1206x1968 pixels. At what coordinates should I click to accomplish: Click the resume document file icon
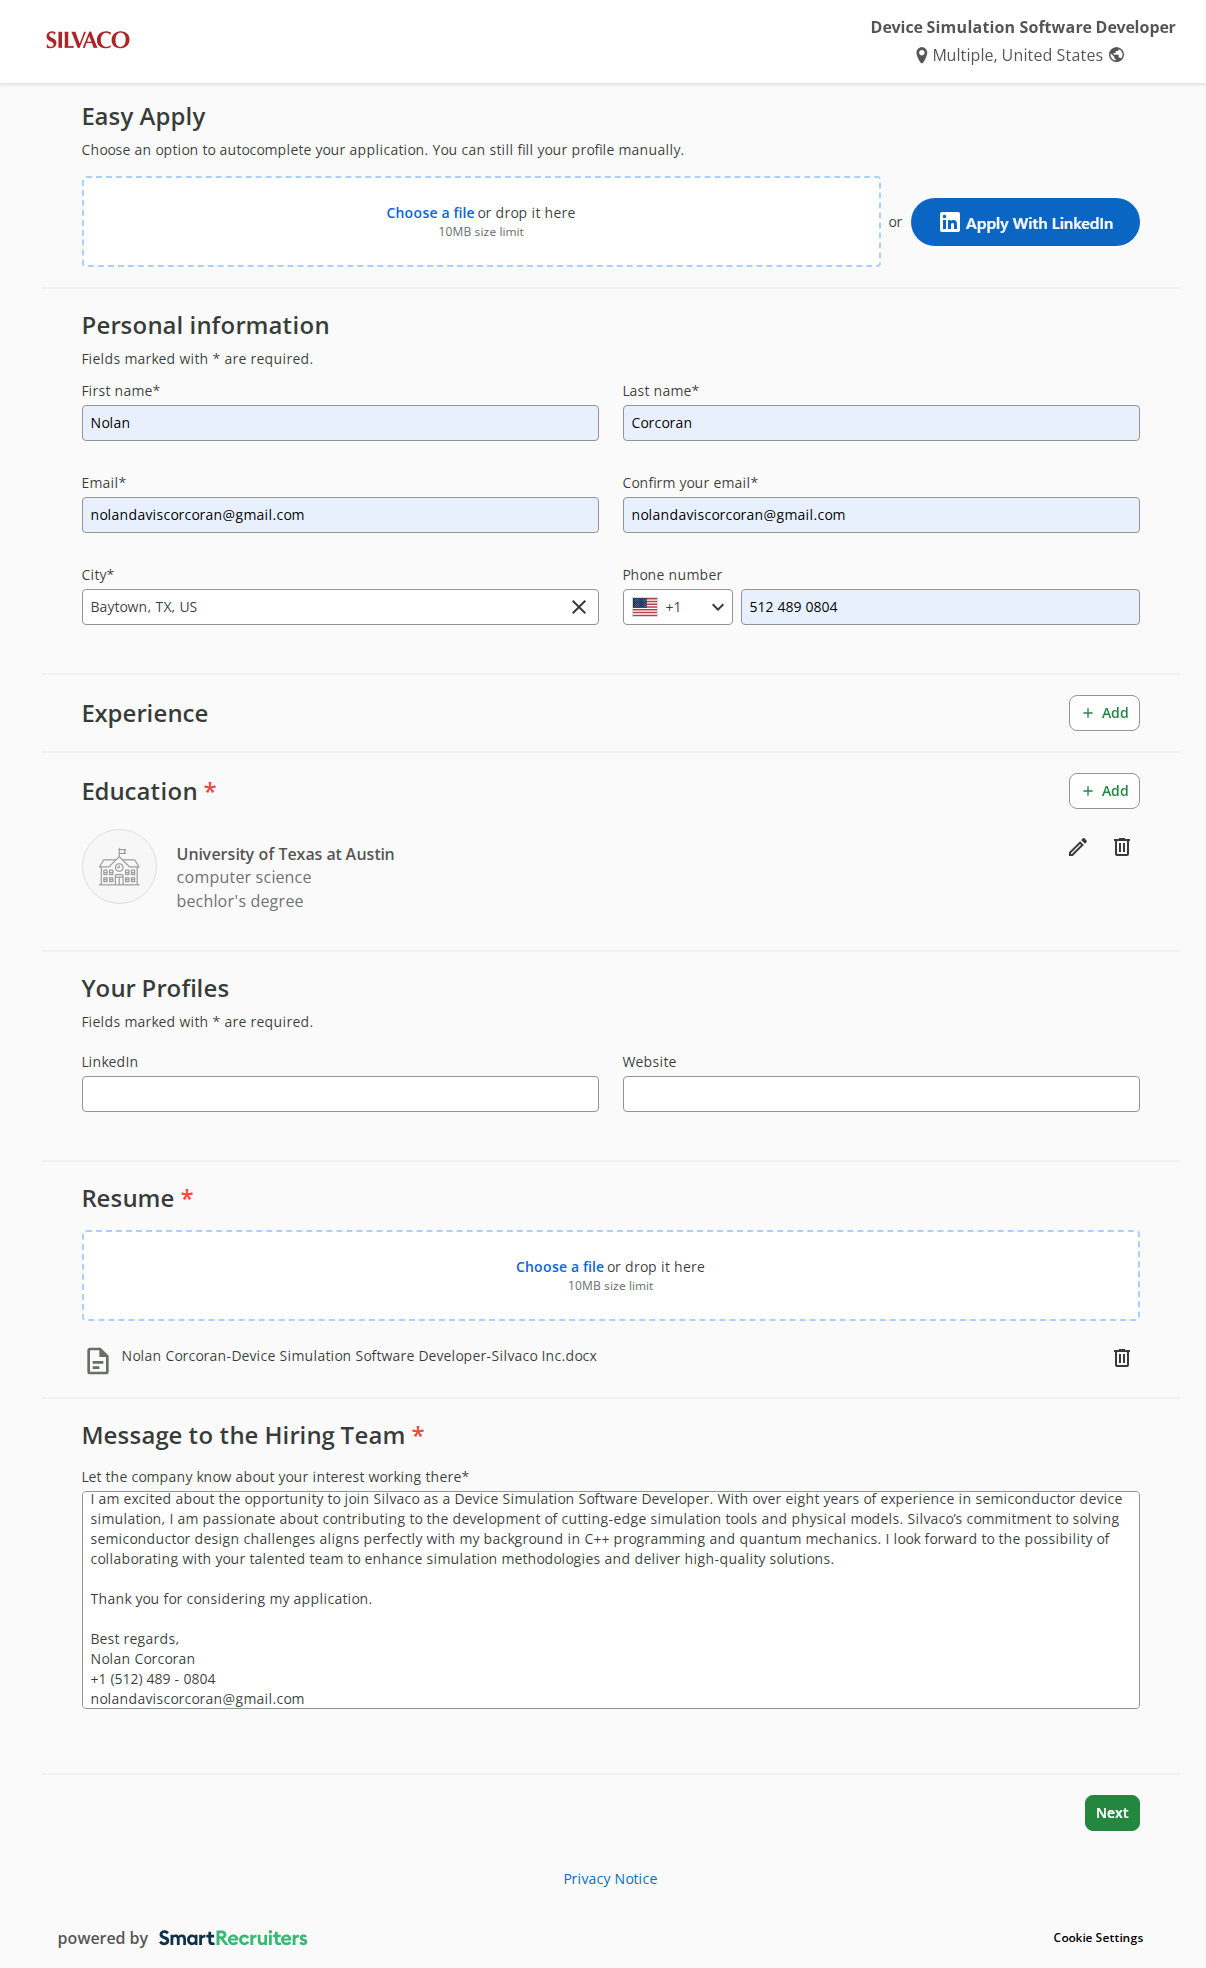98,1360
